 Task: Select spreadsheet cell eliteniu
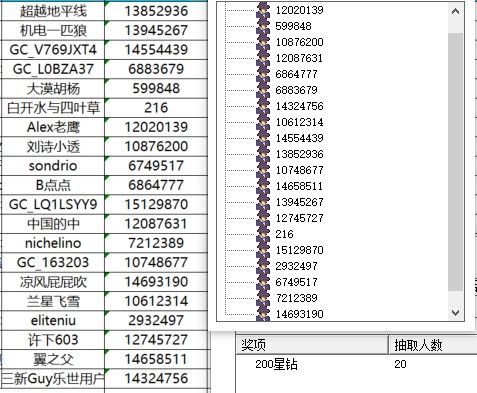click(53, 320)
